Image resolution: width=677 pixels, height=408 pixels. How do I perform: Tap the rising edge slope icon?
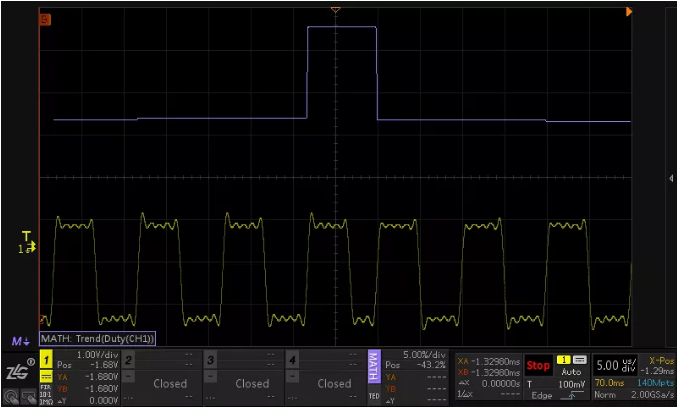573,395
